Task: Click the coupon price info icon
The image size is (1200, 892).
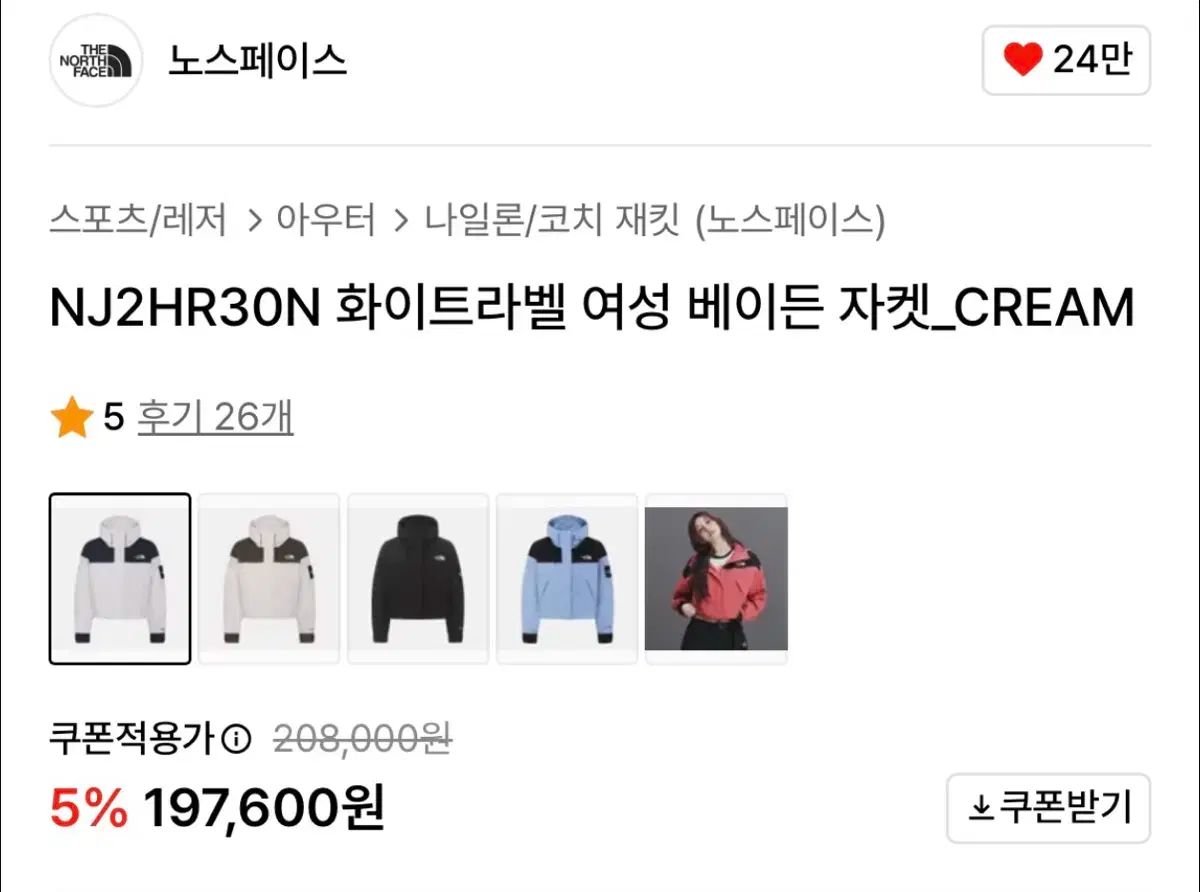Action: [236, 740]
